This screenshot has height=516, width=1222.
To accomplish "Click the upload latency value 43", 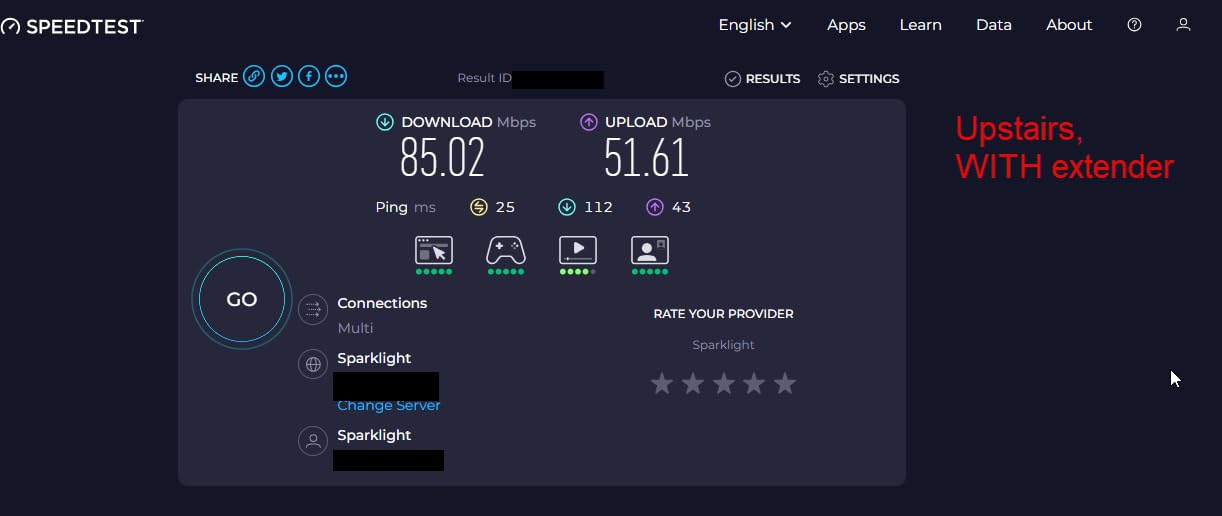I will [681, 207].
